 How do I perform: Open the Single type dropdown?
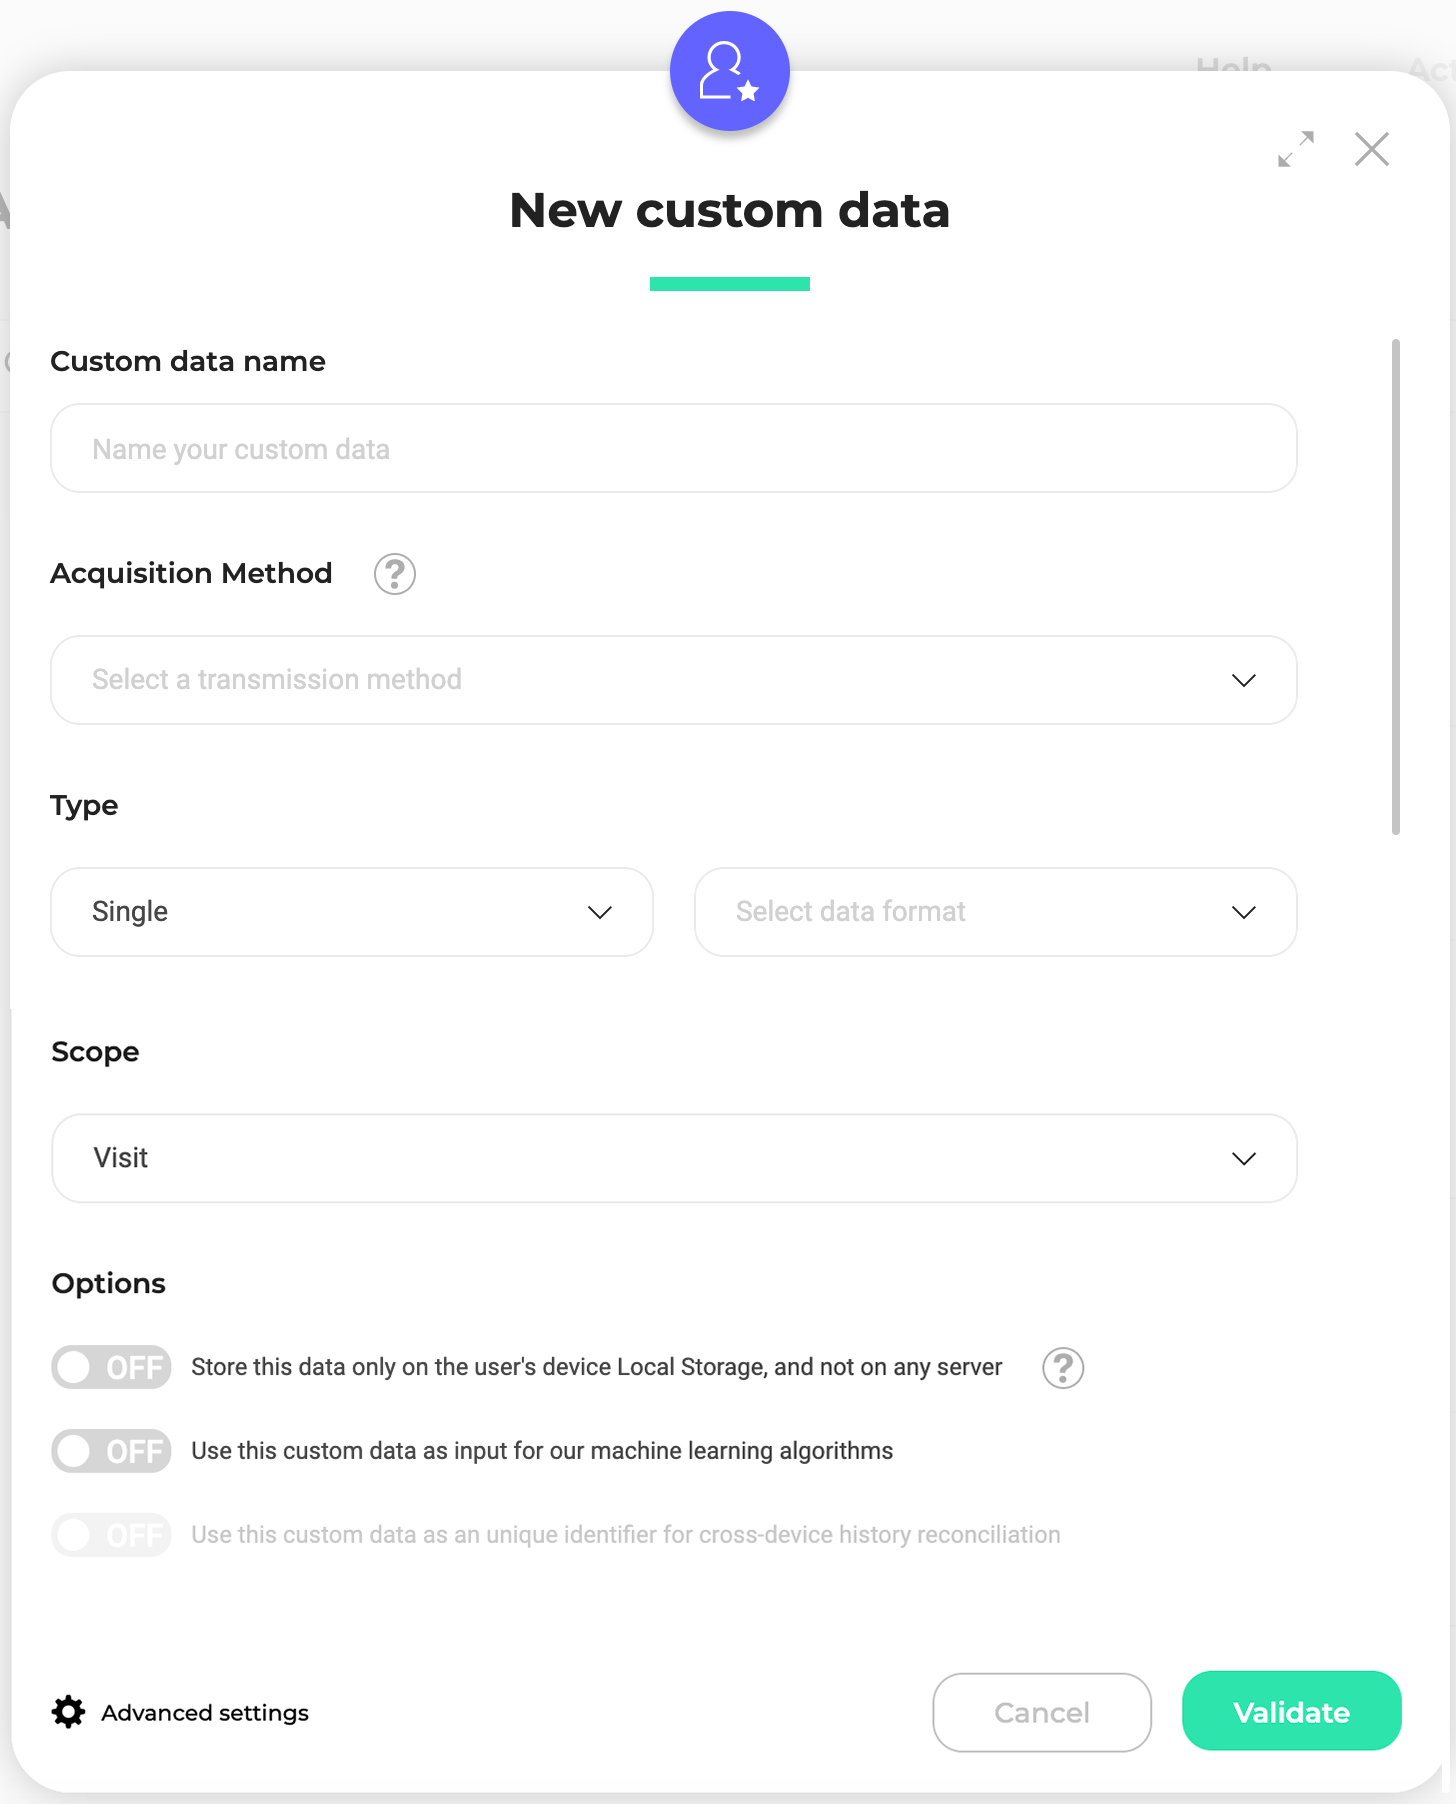[352, 912]
